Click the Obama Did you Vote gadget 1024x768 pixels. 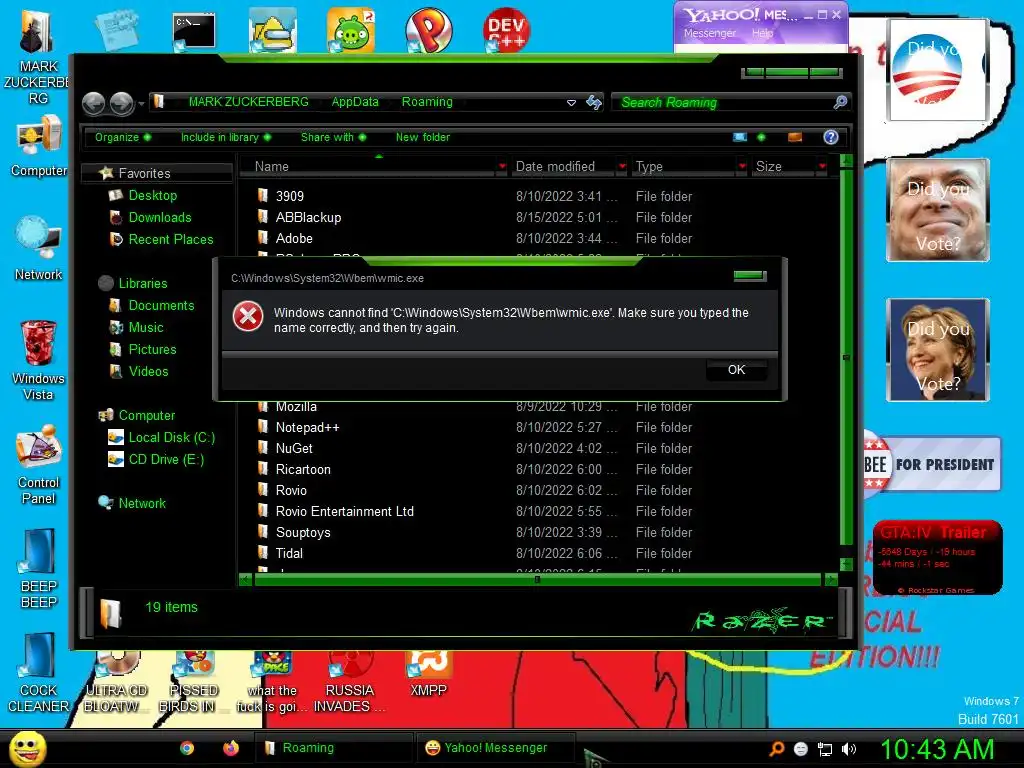(x=937, y=70)
